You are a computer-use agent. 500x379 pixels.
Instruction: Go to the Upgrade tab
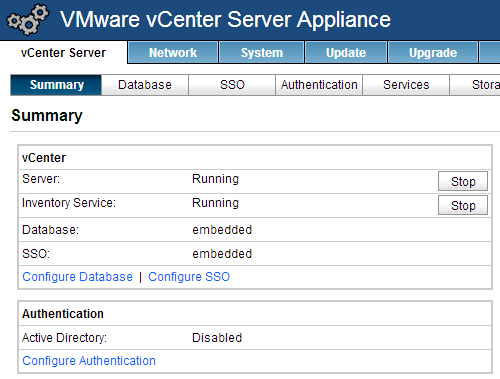[x=433, y=52]
